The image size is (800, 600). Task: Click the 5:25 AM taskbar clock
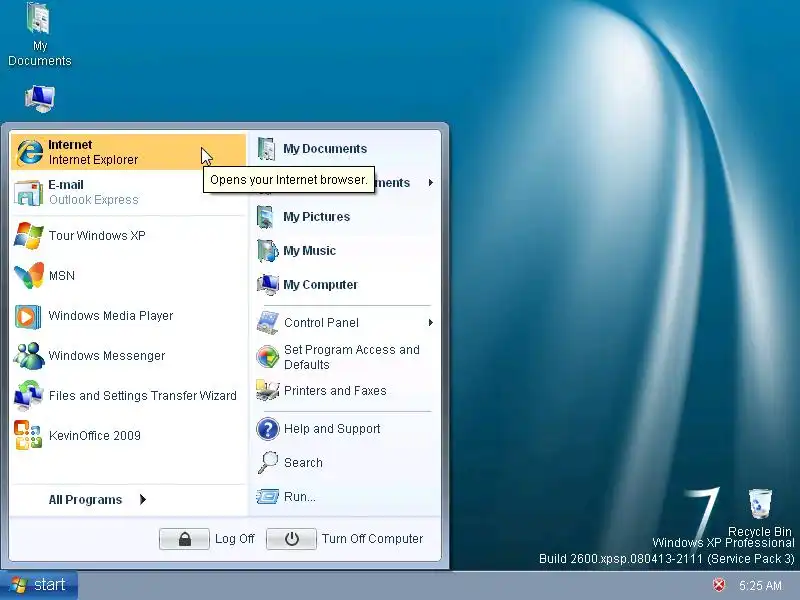click(760, 585)
